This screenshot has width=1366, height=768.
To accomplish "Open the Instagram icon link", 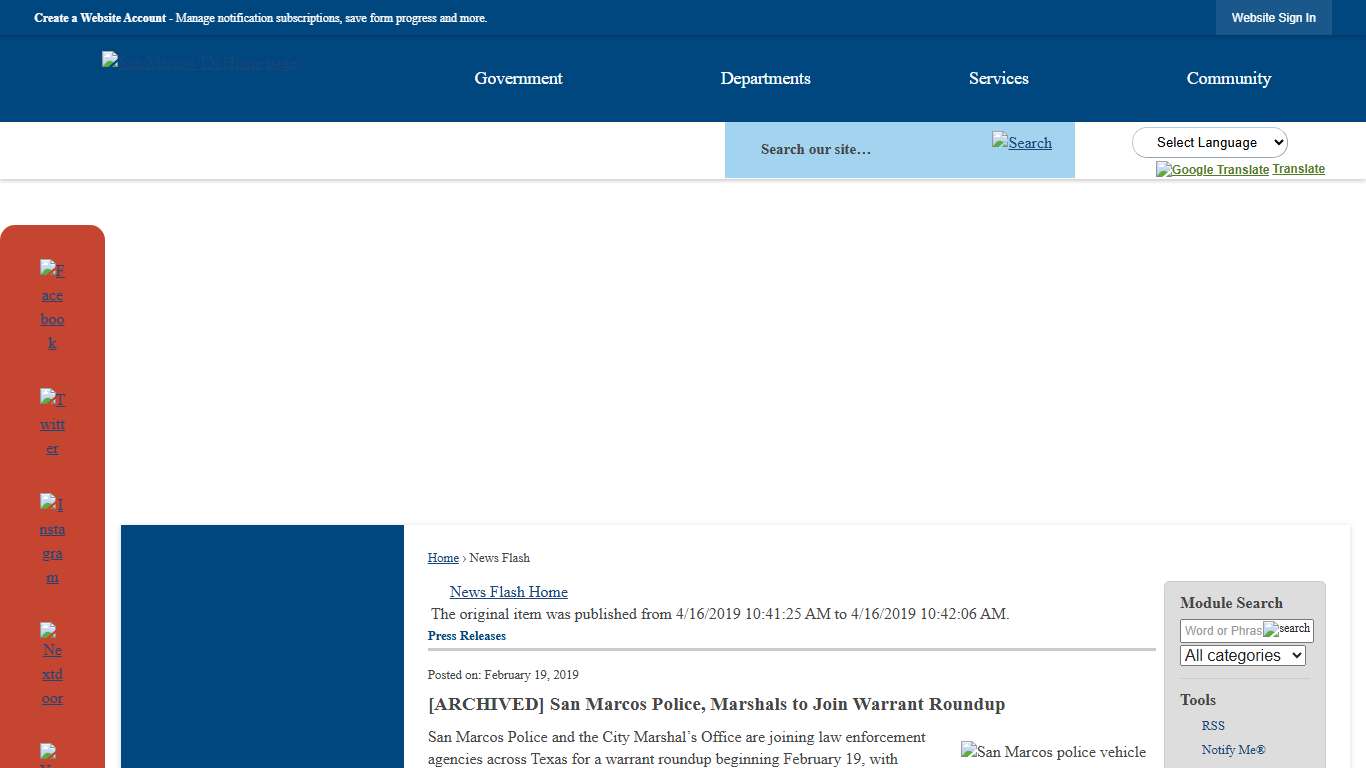I will (52, 540).
